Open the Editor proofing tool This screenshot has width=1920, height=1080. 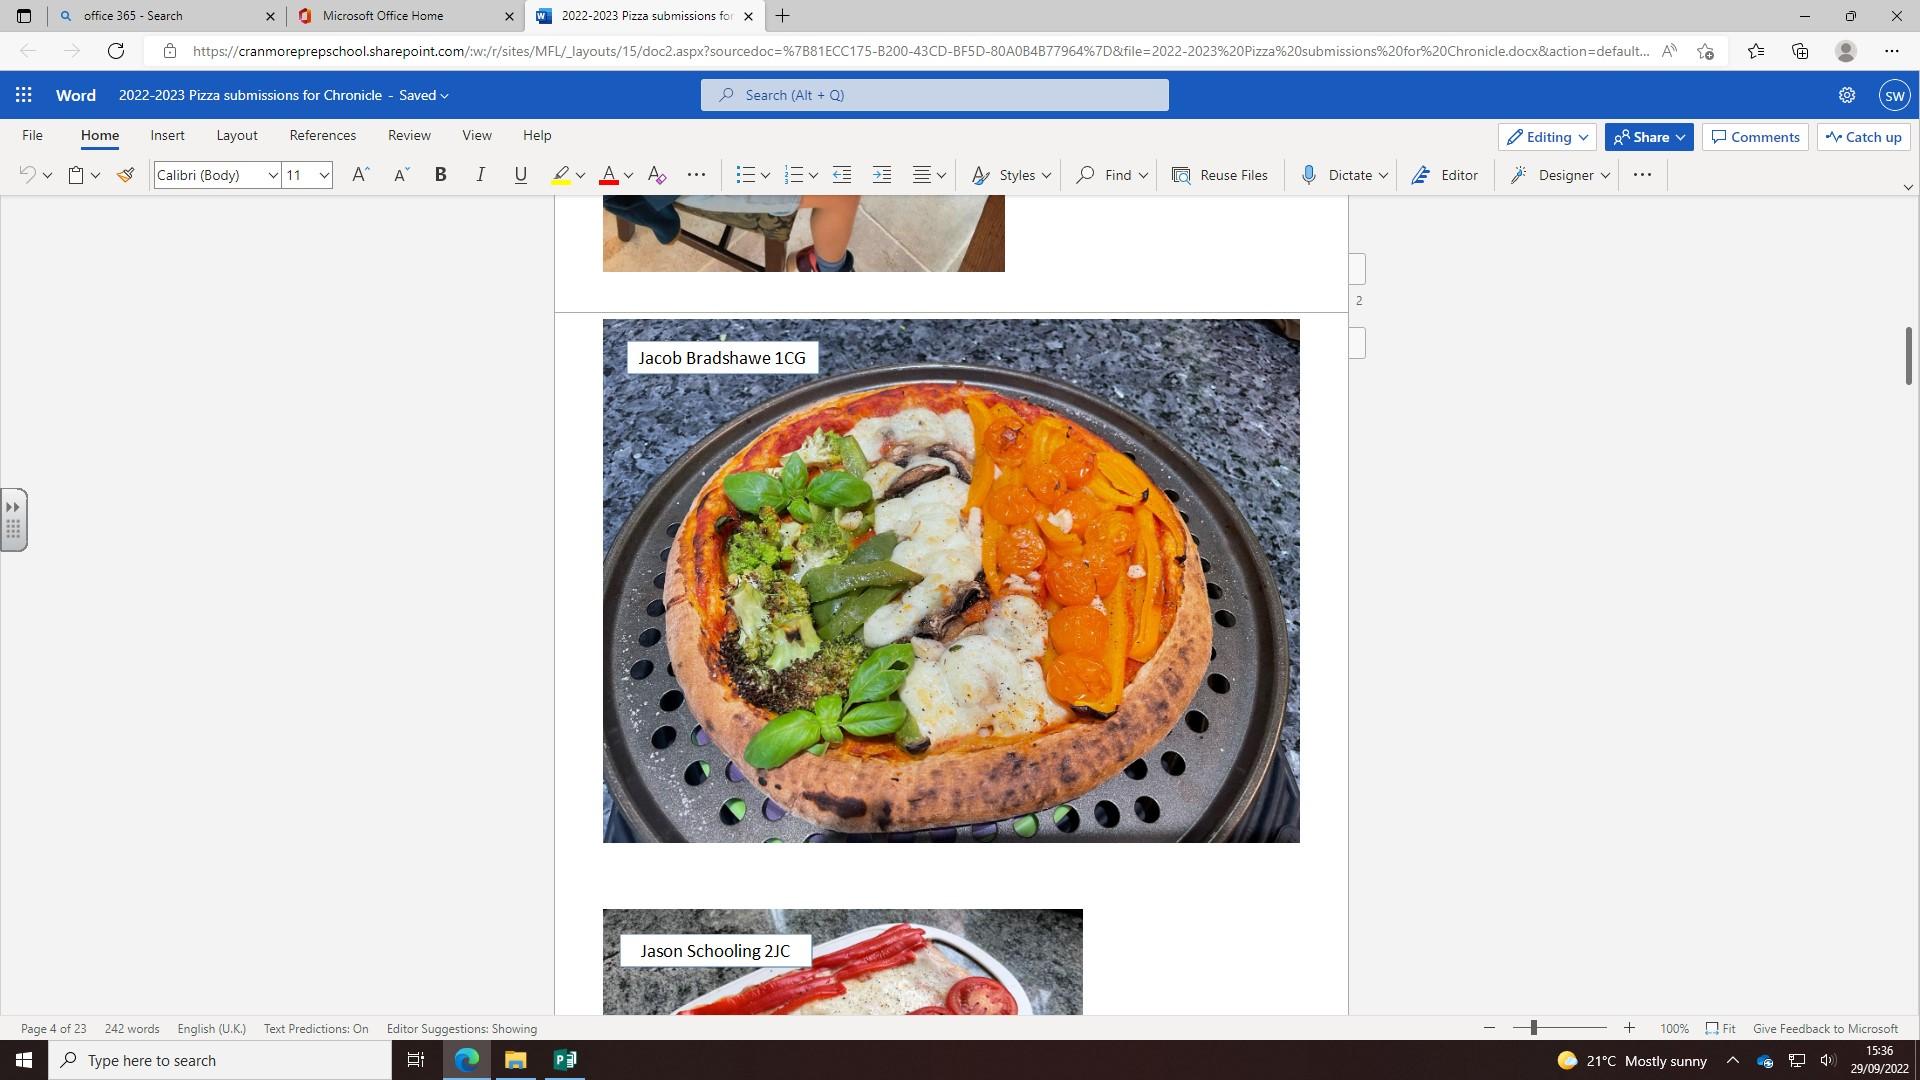point(1445,175)
